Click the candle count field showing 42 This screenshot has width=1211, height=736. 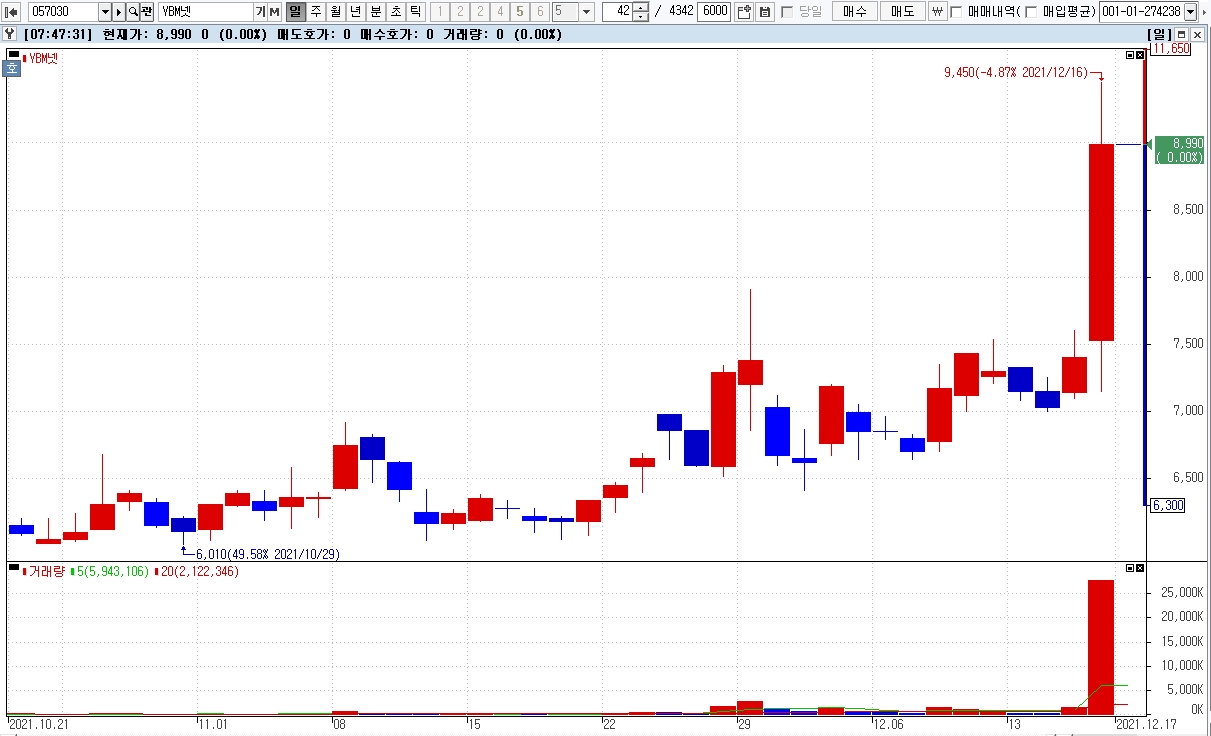point(618,12)
